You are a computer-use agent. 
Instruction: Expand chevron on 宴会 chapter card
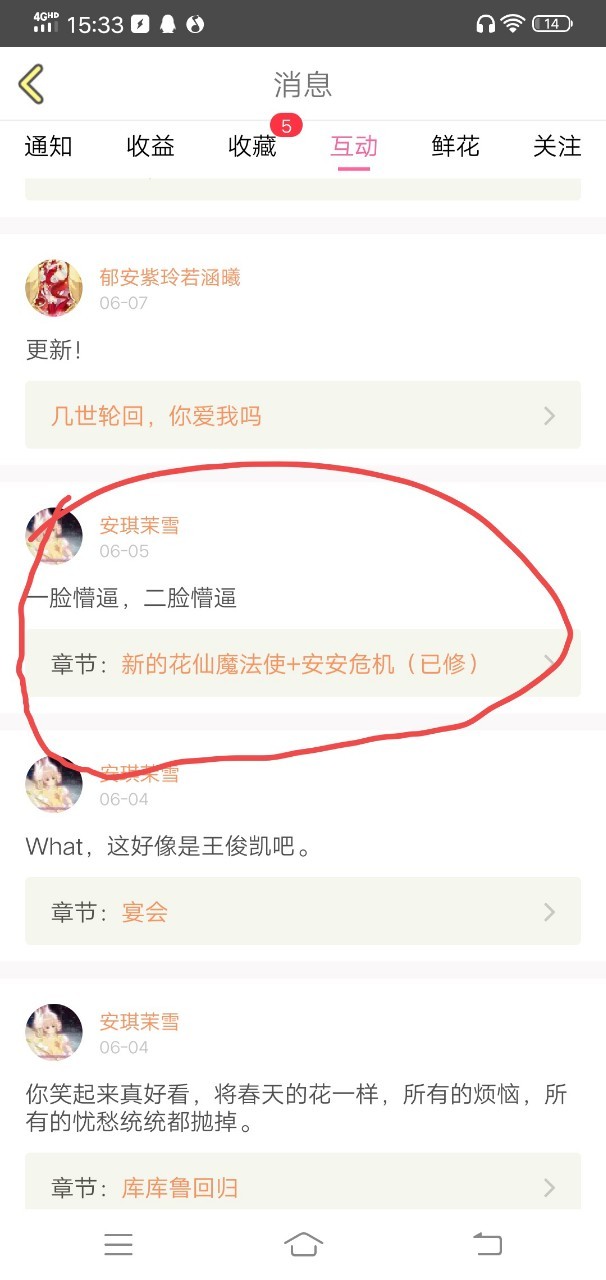pyautogui.click(x=549, y=911)
